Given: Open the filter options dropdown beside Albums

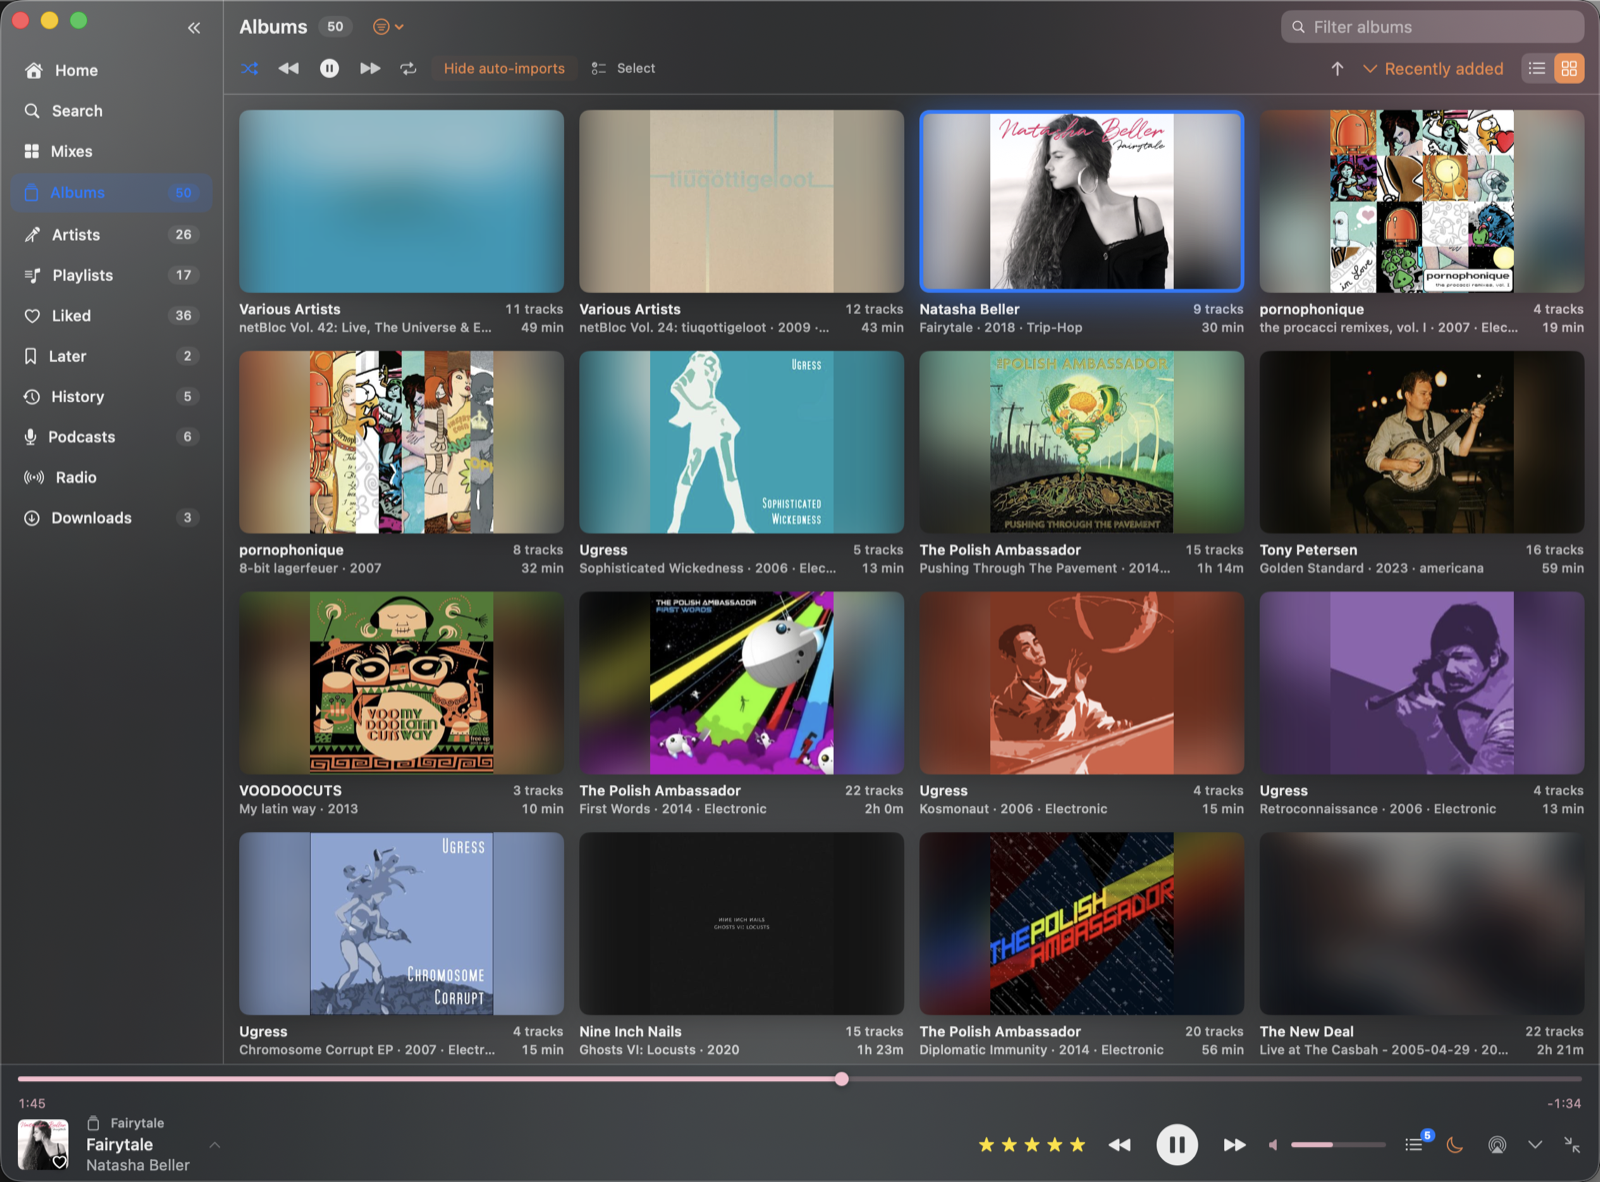Looking at the screenshot, I should pos(388,27).
